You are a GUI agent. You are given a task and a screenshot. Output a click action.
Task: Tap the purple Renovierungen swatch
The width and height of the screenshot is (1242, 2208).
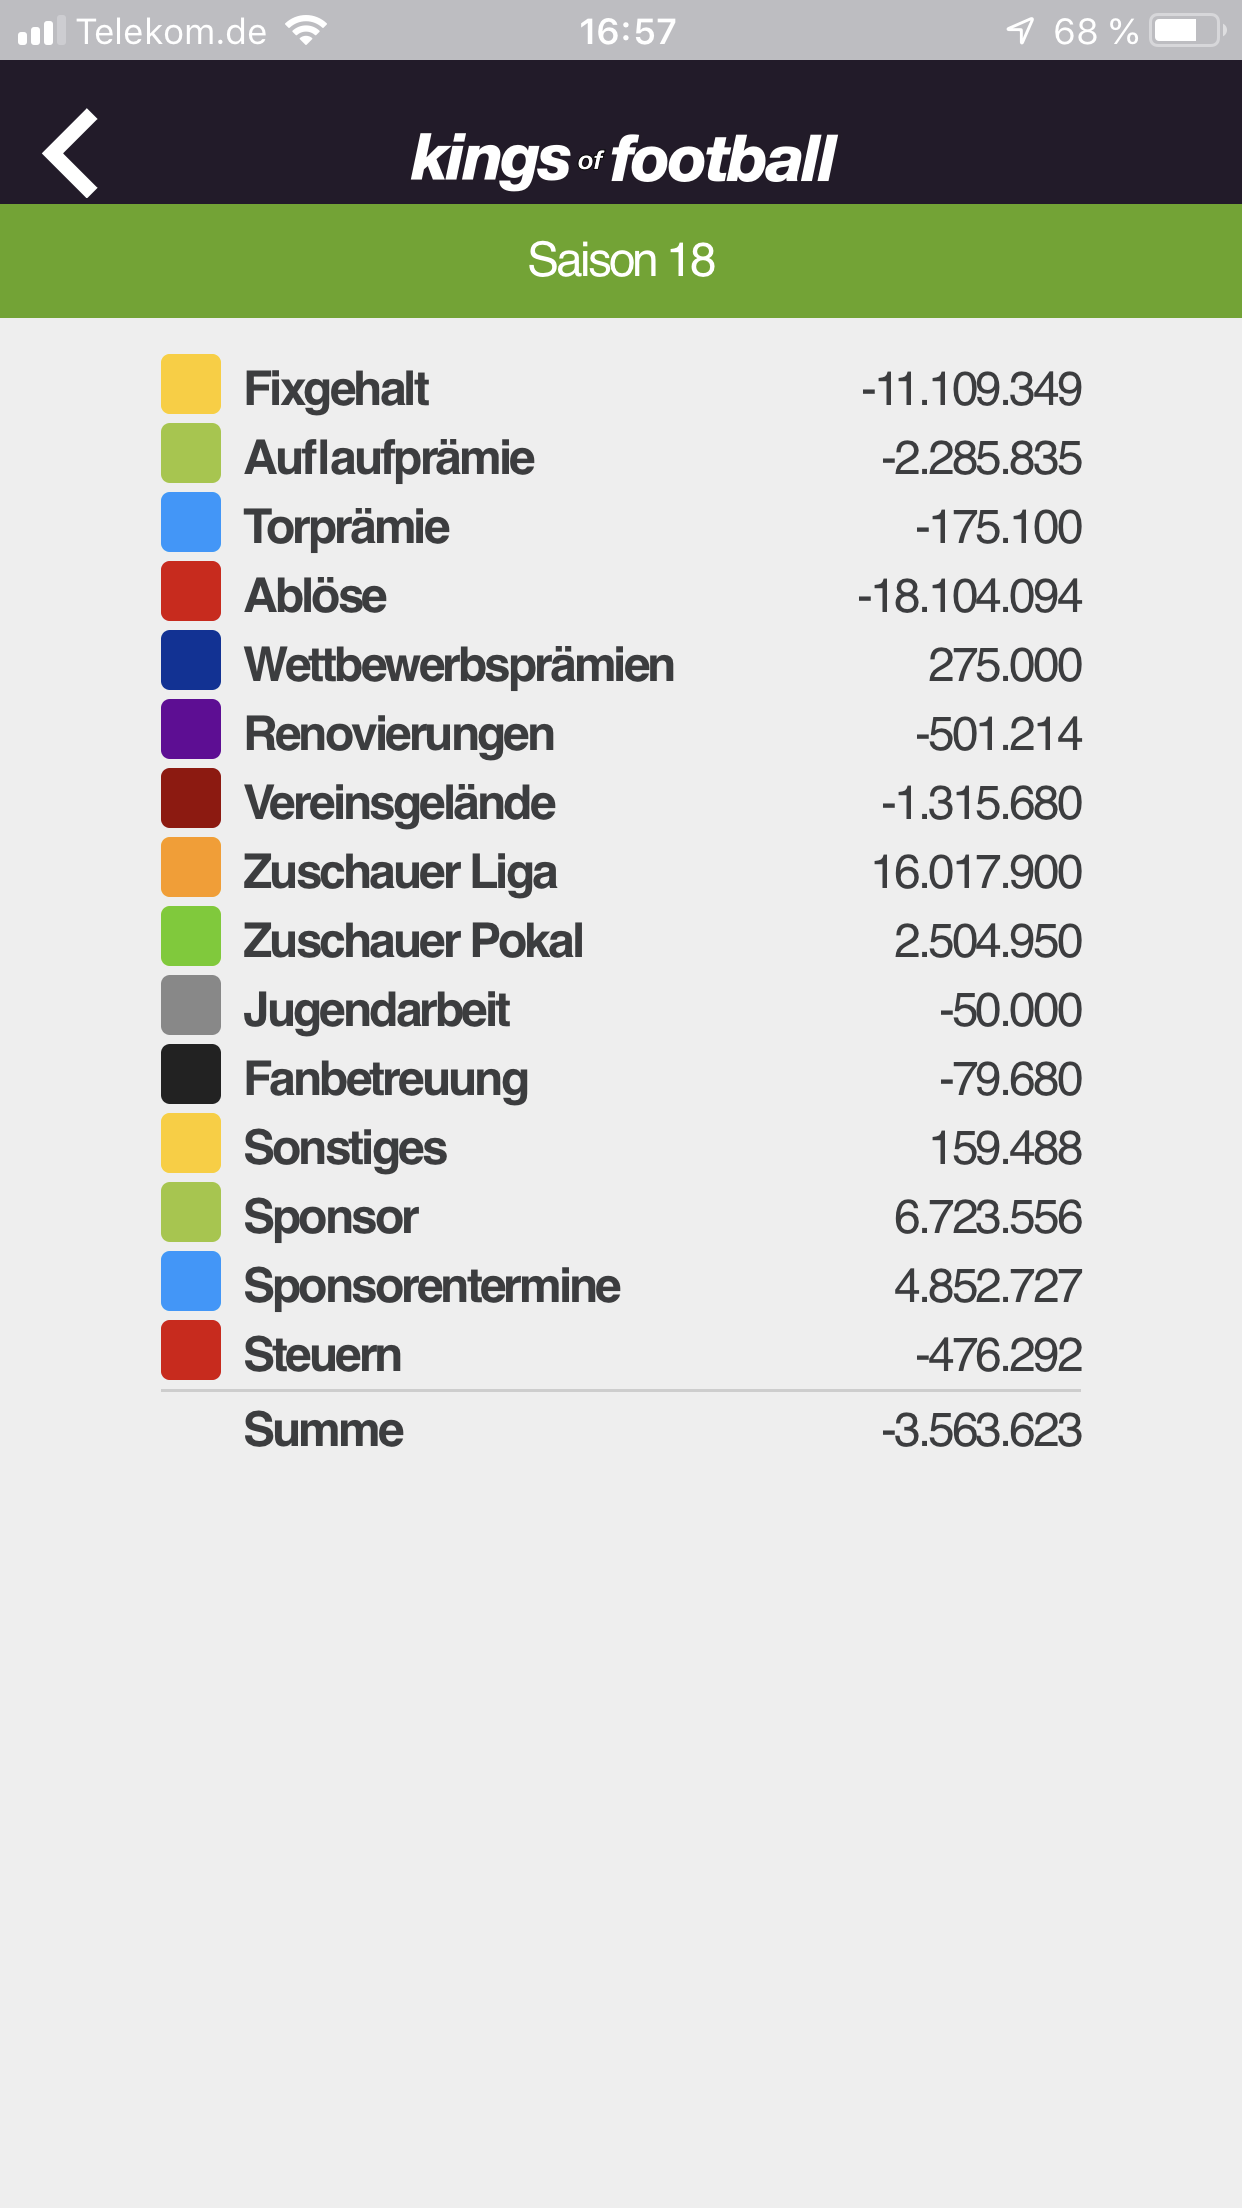point(191,729)
